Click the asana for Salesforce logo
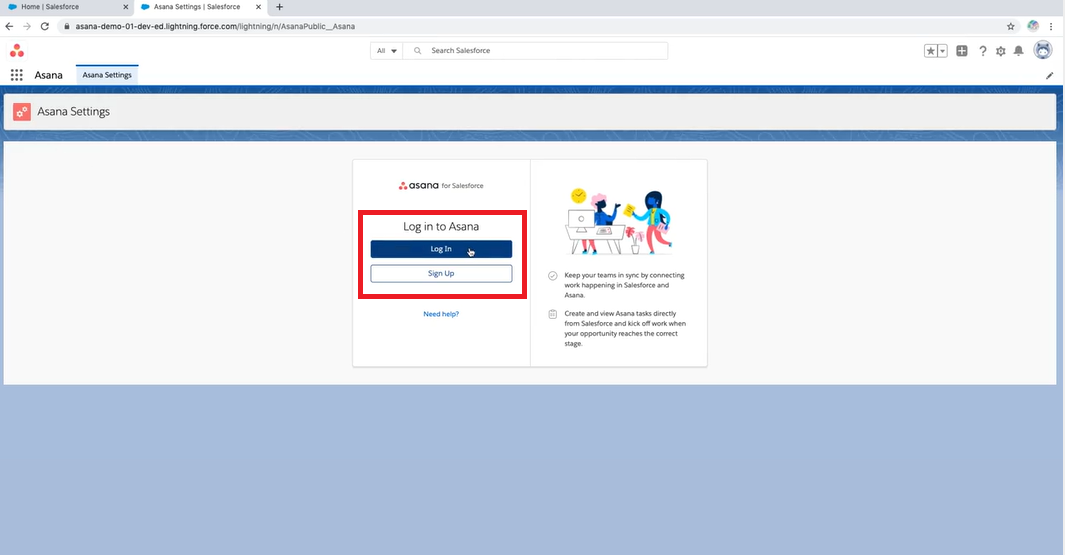 point(441,185)
